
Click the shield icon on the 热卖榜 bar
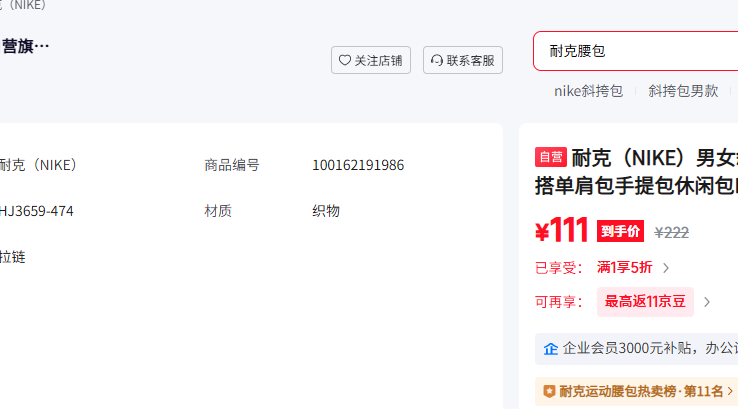[x=549, y=391]
